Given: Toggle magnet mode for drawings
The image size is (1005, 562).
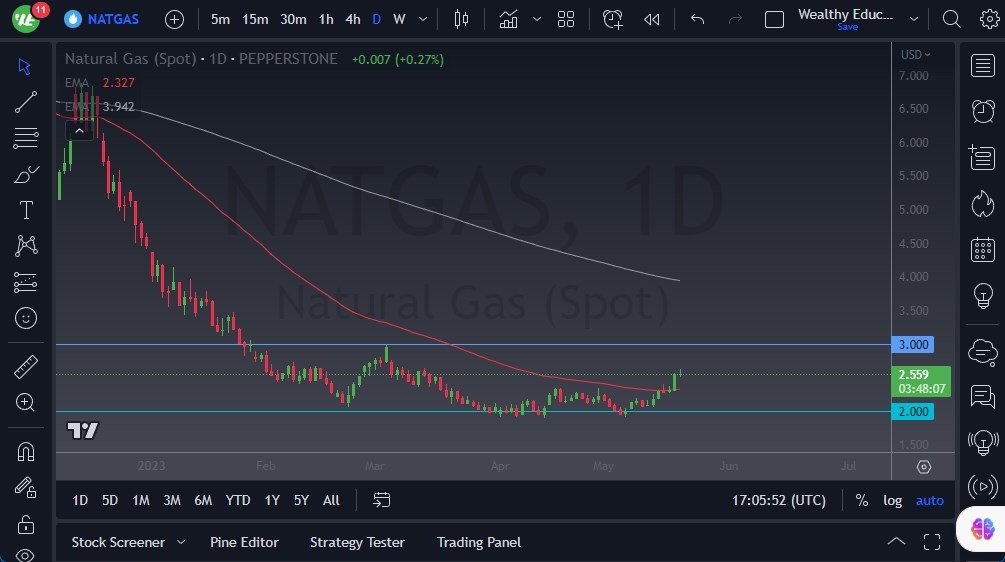Looking at the screenshot, I should point(26,452).
